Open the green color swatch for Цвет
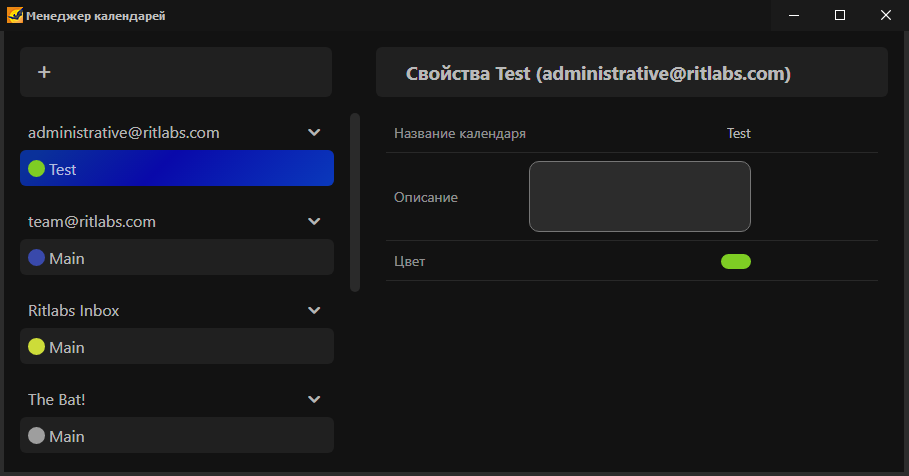Image resolution: width=909 pixels, height=476 pixels. point(736,261)
